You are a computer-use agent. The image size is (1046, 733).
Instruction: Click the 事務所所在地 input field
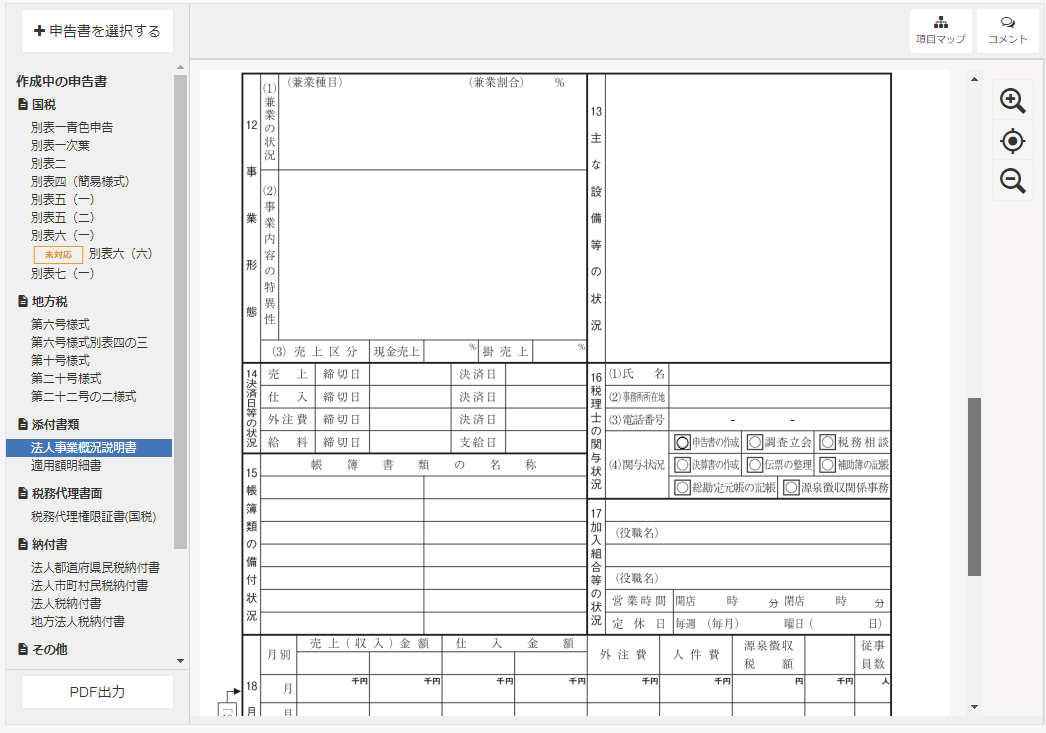(x=779, y=397)
